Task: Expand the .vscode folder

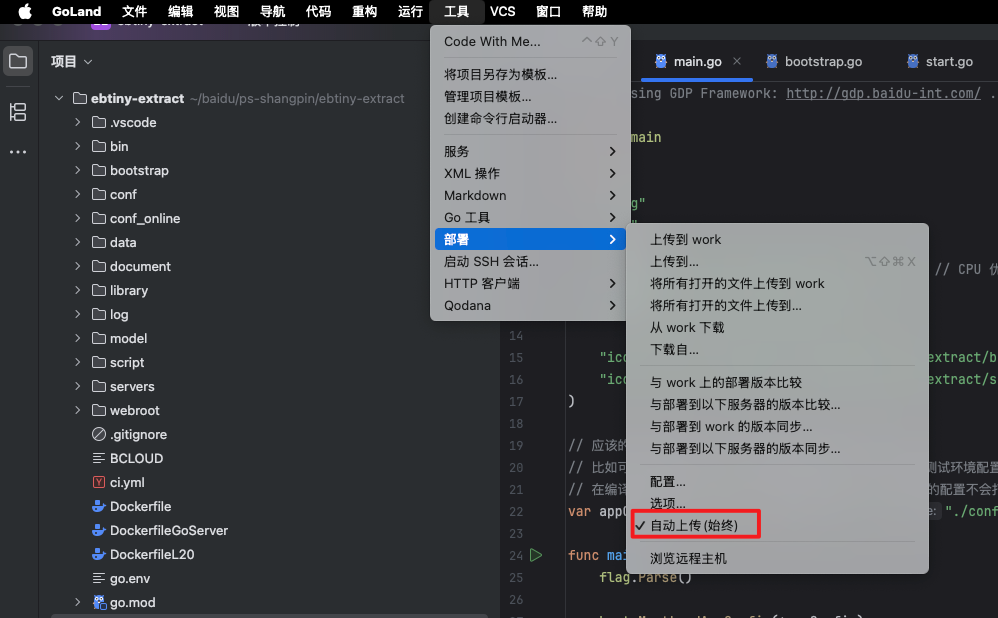Action: pyautogui.click(x=77, y=122)
